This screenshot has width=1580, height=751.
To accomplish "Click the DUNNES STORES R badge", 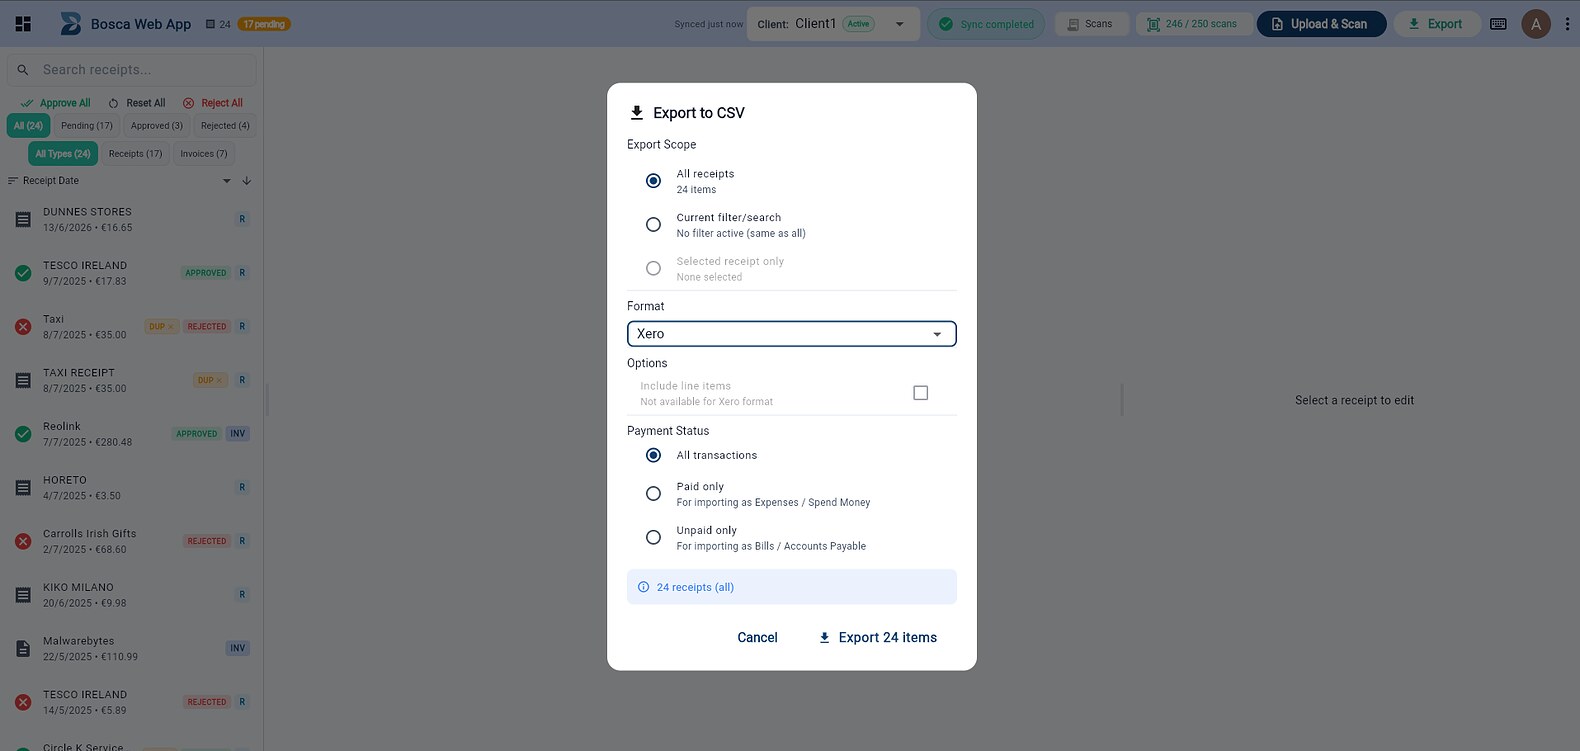I will coord(242,219).
